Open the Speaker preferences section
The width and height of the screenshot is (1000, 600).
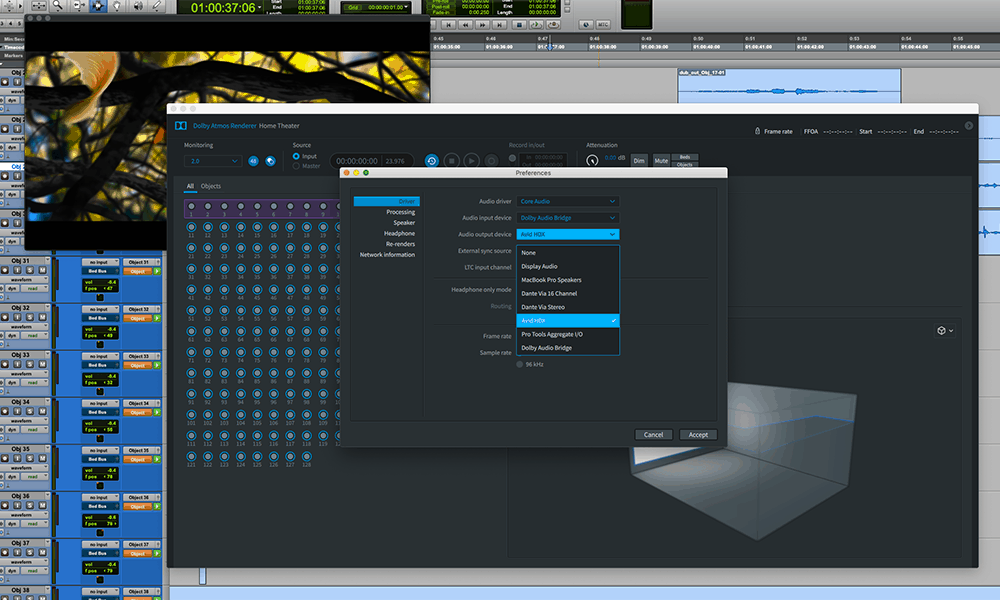pyautogui.click(x=404, y=223)
